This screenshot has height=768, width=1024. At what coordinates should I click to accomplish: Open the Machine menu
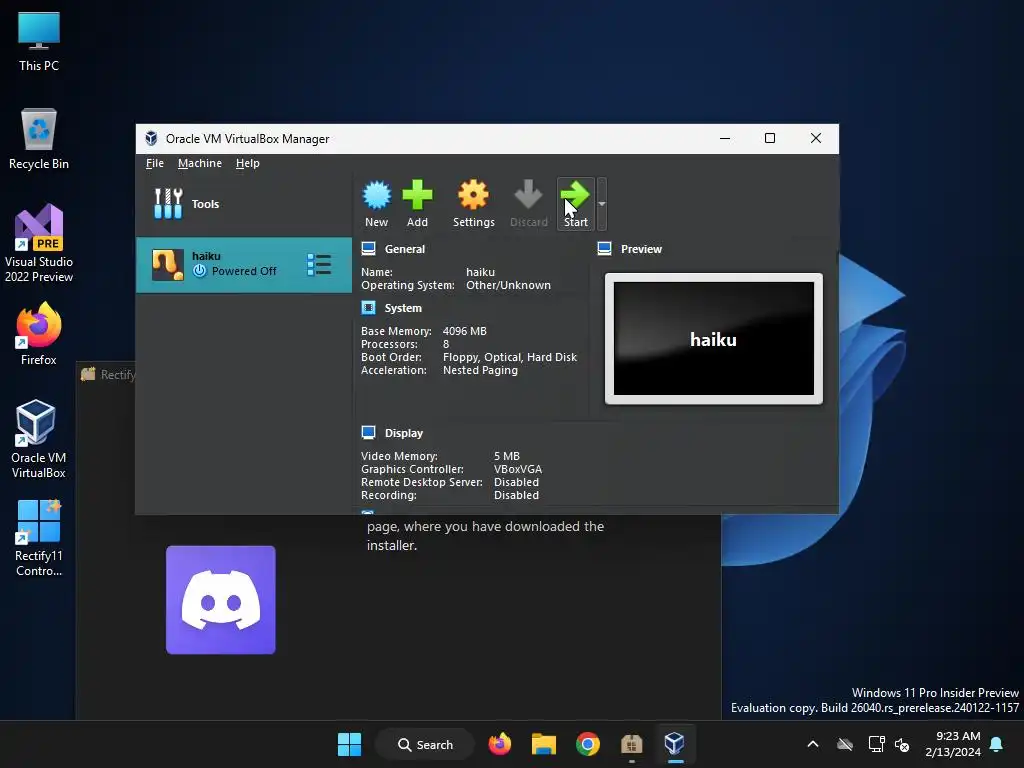[200, 163]
